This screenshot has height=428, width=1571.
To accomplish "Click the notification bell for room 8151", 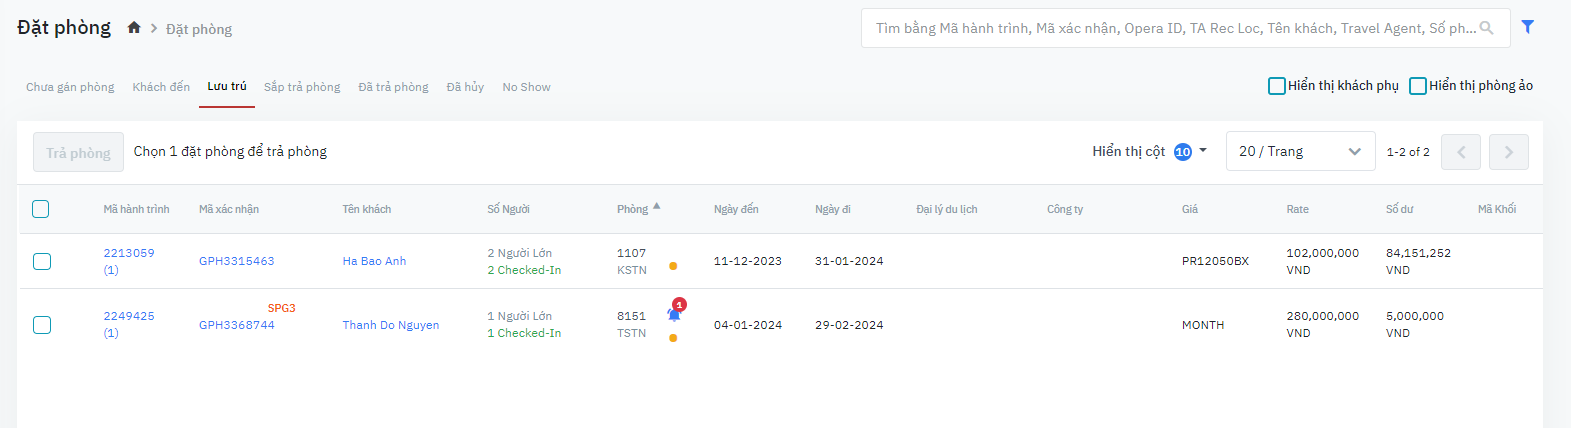I will [674, 314].
